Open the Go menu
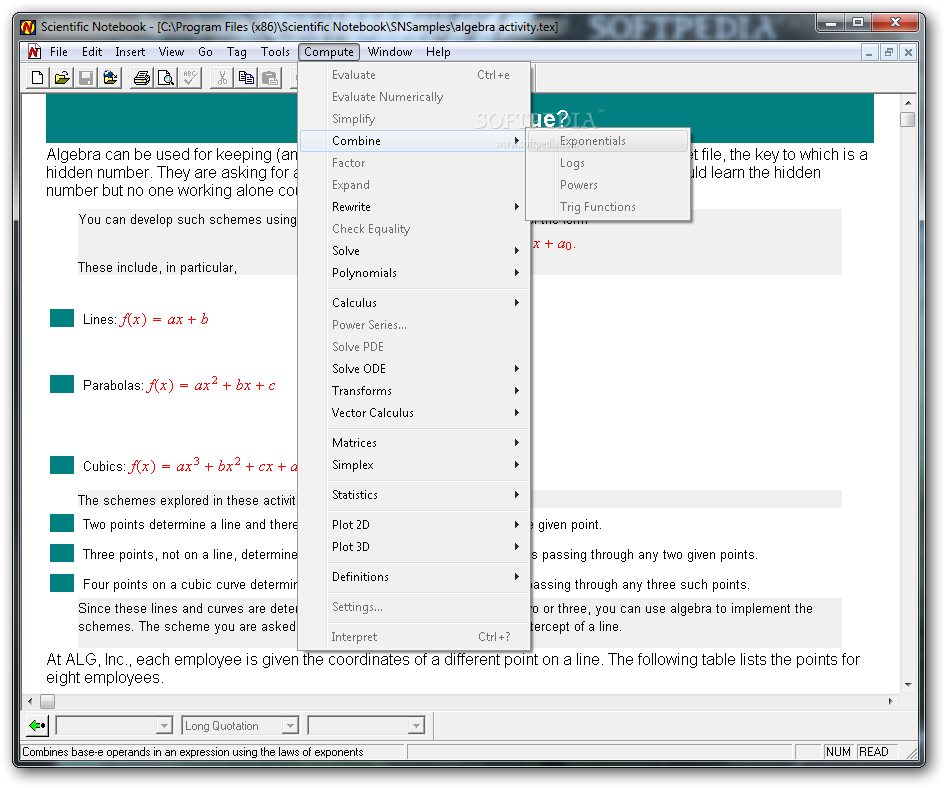The image size is (946, 788). 205,52
